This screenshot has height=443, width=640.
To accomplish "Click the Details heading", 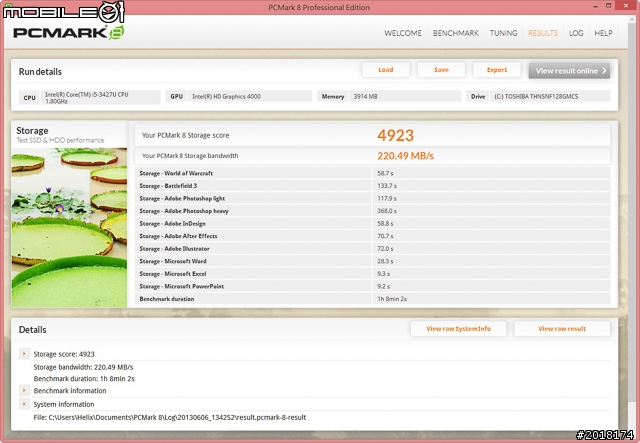I will pos(32,329).
